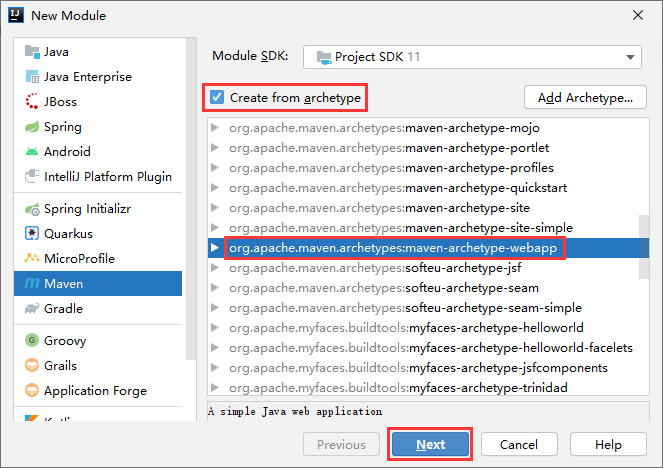Screen dimensions: 663x468
Task: Expand the maven-archetype-webapp tree node
Action: pyautogui.click(x=215, y=247)
